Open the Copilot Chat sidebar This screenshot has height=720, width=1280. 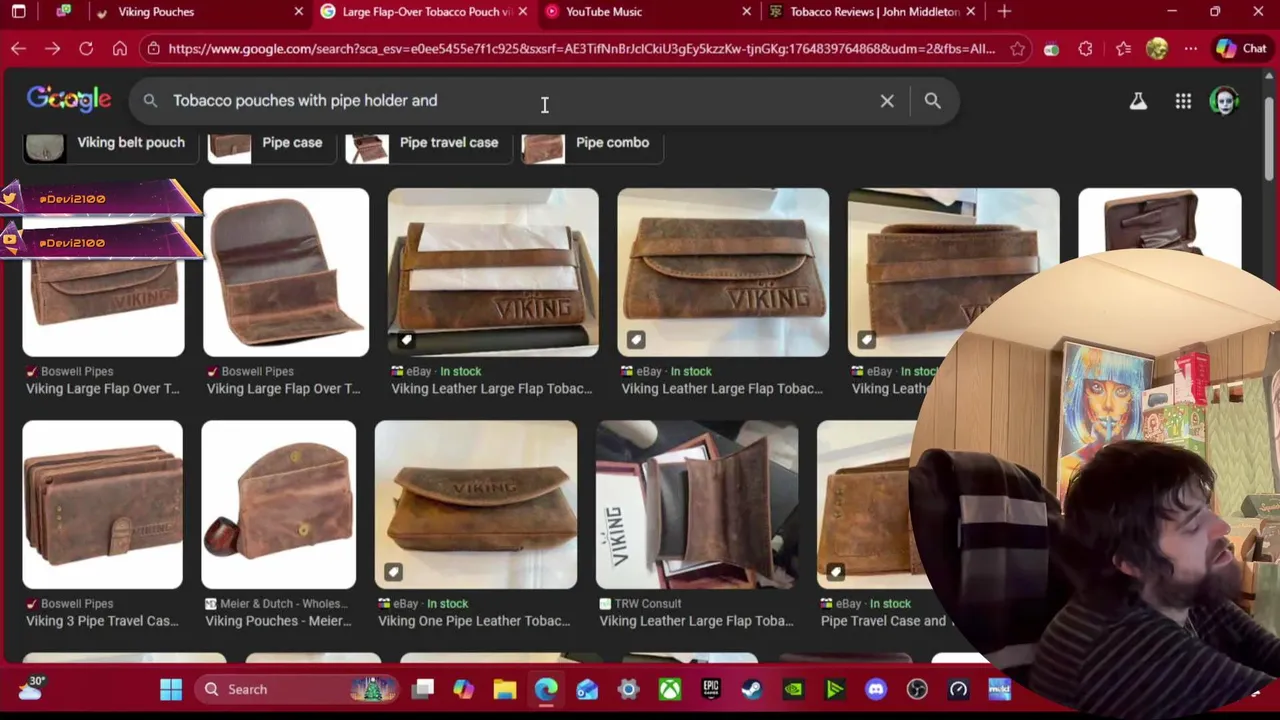tap(1242, 48)
